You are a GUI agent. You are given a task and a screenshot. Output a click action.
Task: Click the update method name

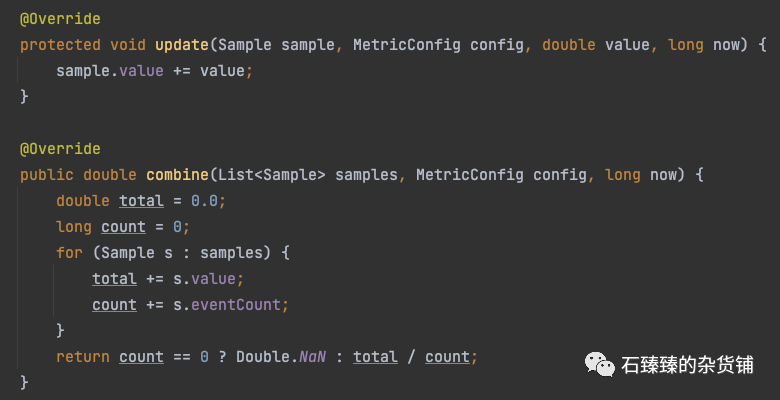(182, 45)
